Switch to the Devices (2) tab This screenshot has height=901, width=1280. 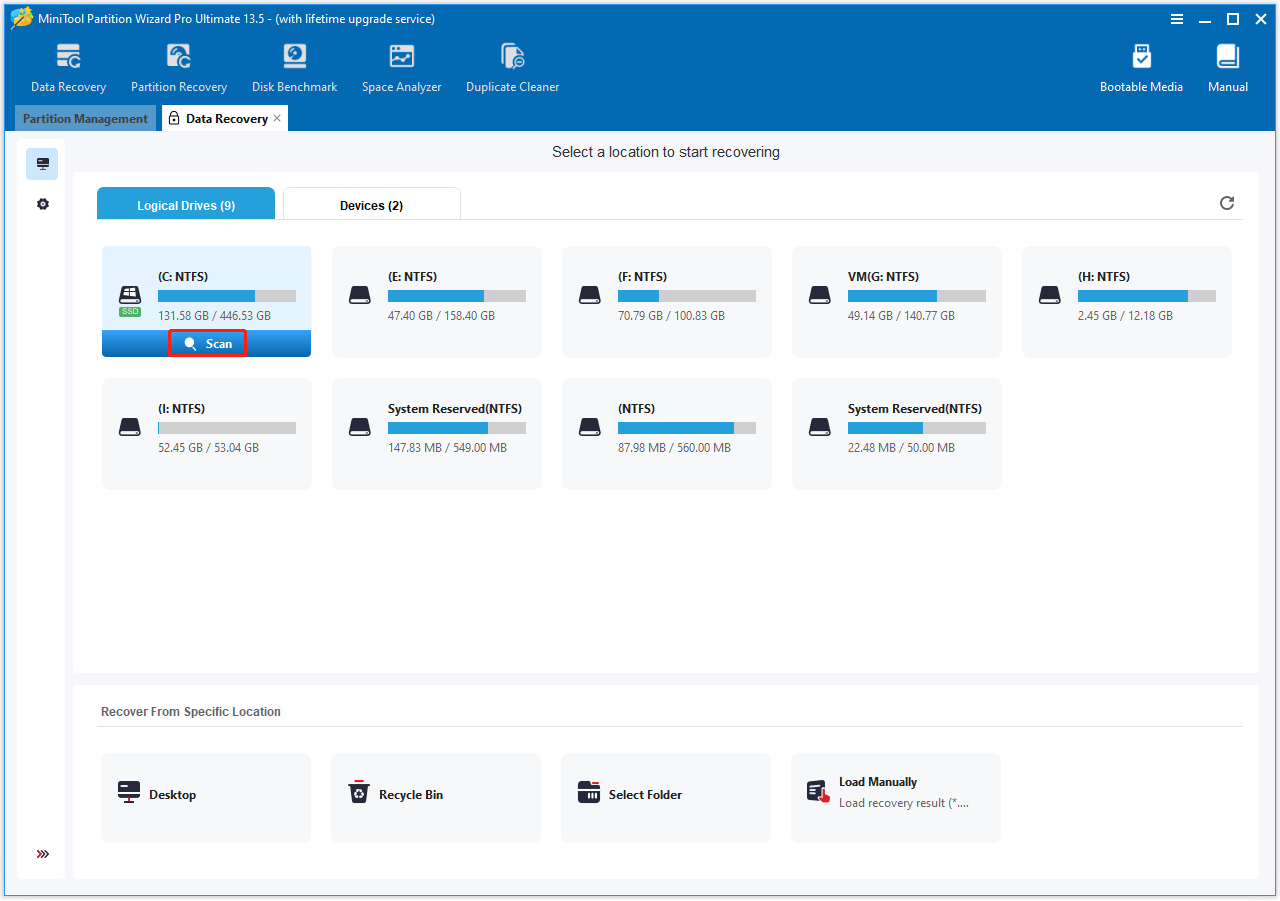pyautogui.click(x=371, y=204)
